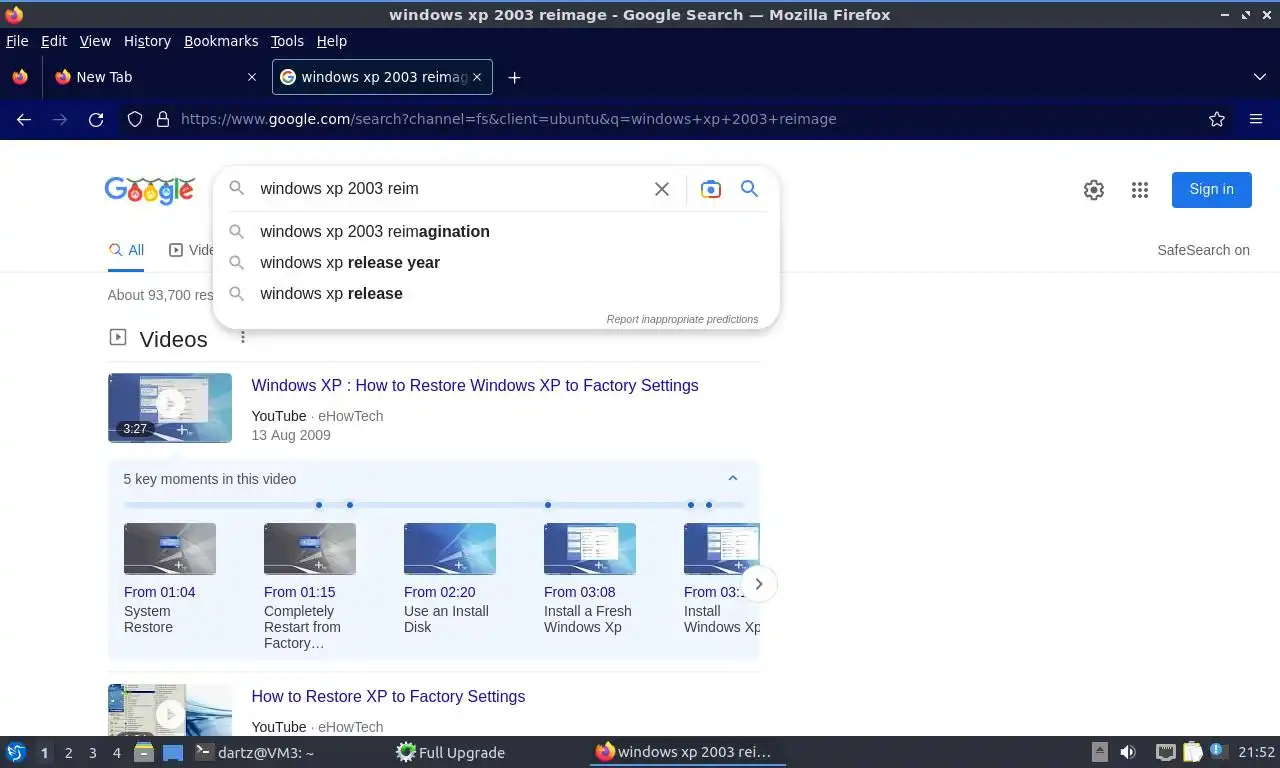Viewport: 1280px width, 768px height.
Task: Choose suggestion windows xp 2003 reimagination
Action: [496, 231]
